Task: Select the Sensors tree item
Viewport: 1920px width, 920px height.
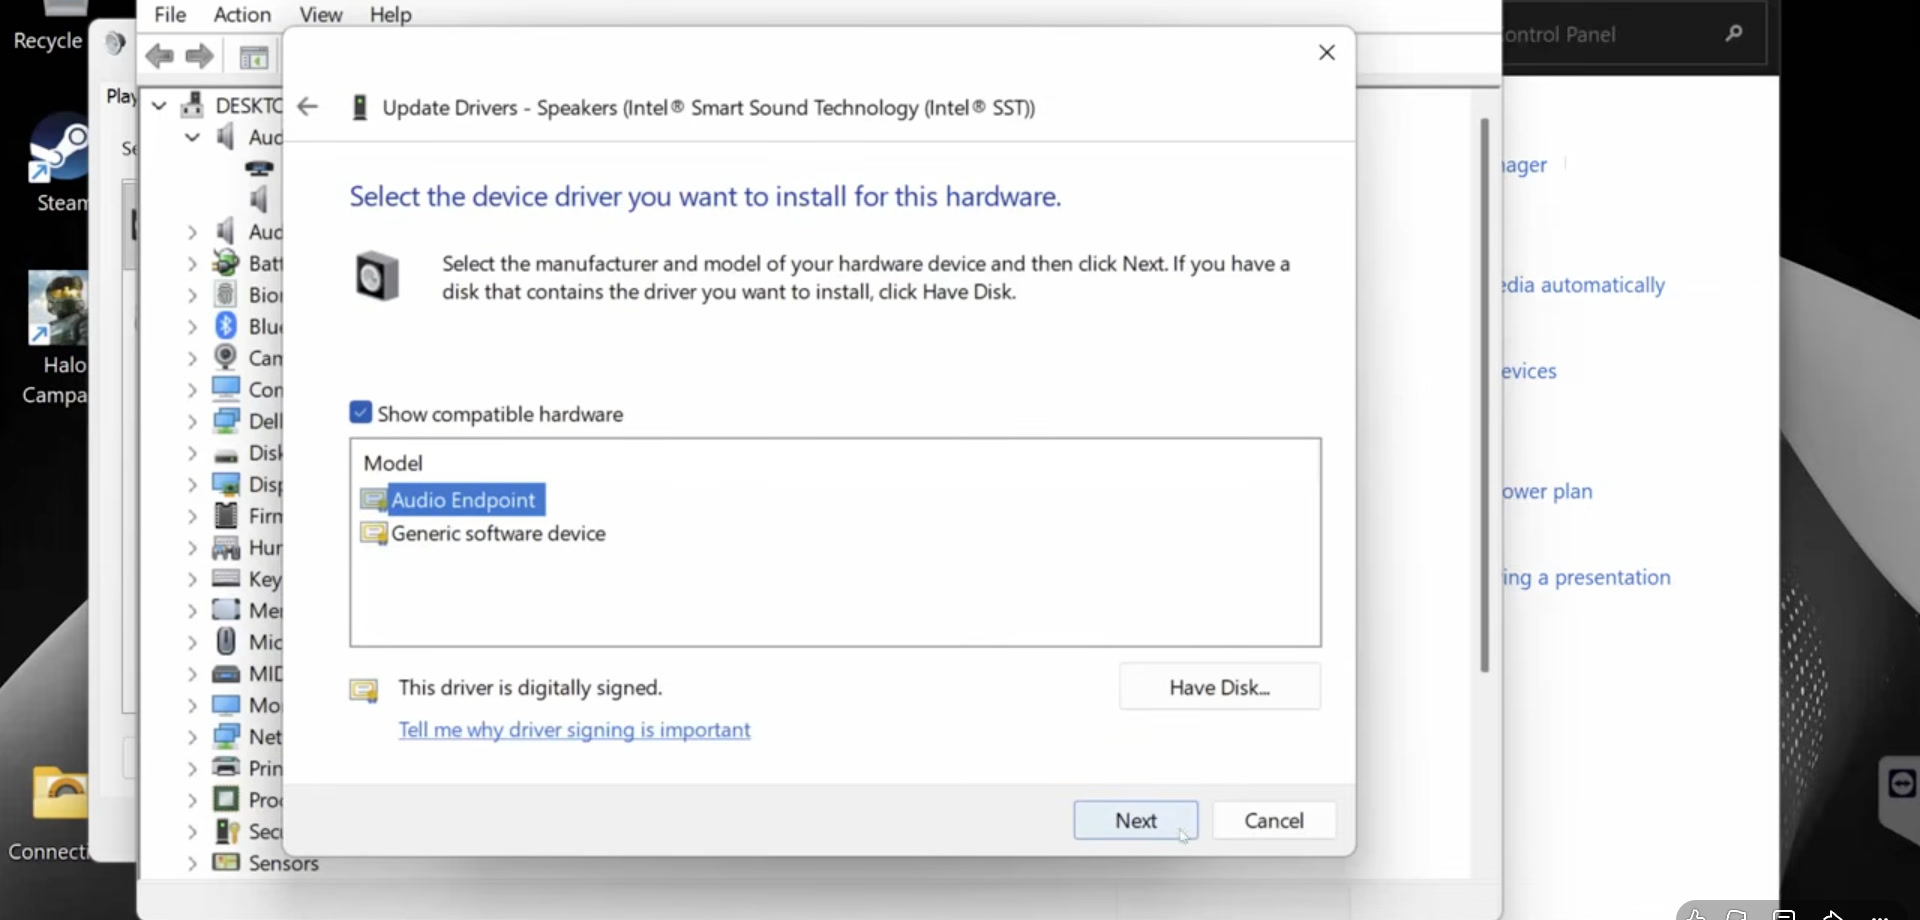Action: pyautogui.click(x=283, y=863)
